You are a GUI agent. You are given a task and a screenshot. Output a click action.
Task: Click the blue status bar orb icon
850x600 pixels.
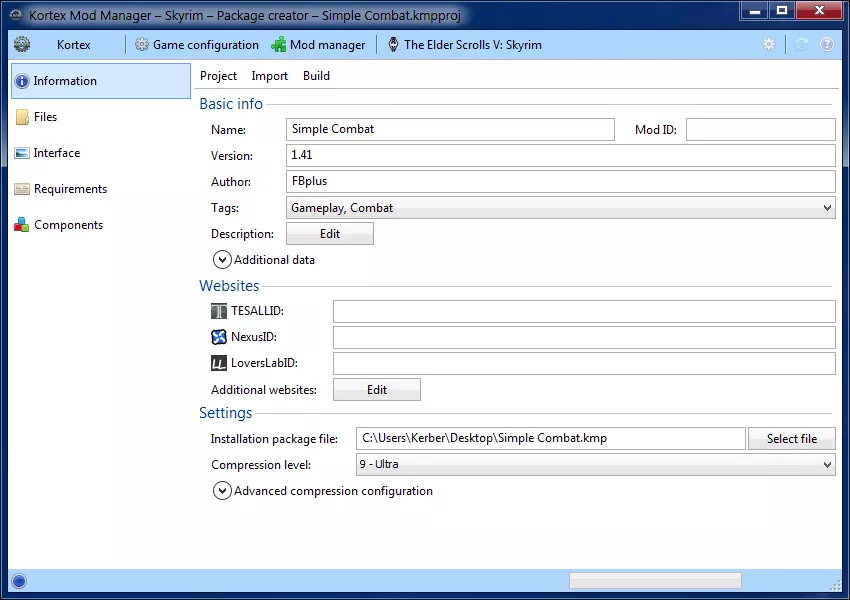pyautogui.click(x=19, y=581)
